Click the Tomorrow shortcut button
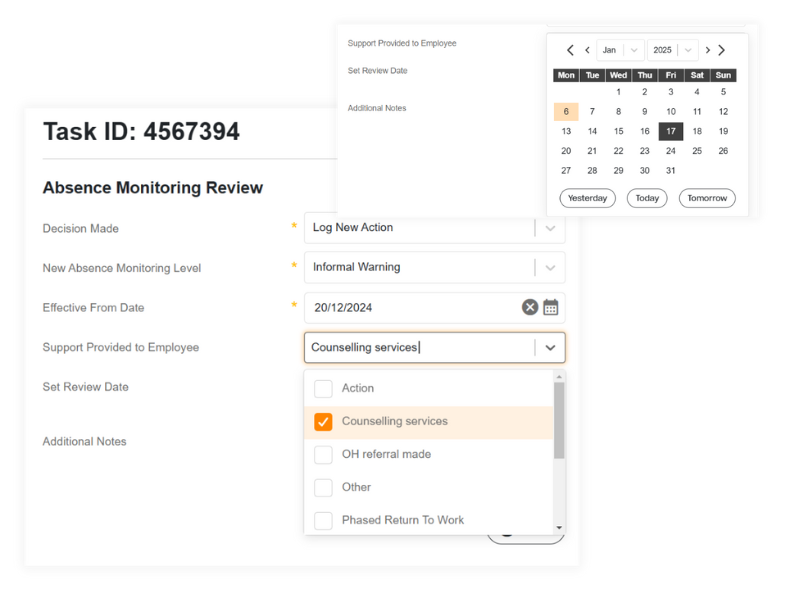Image resolution: width=800 pixels, height=600 pixels. click(x=707, y=198)
